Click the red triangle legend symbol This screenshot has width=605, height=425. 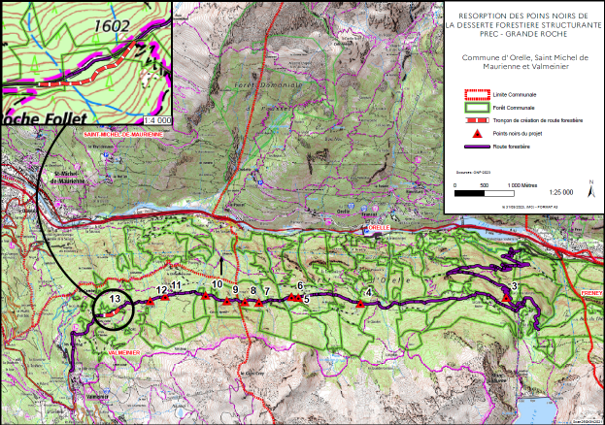tap(477, 134)
